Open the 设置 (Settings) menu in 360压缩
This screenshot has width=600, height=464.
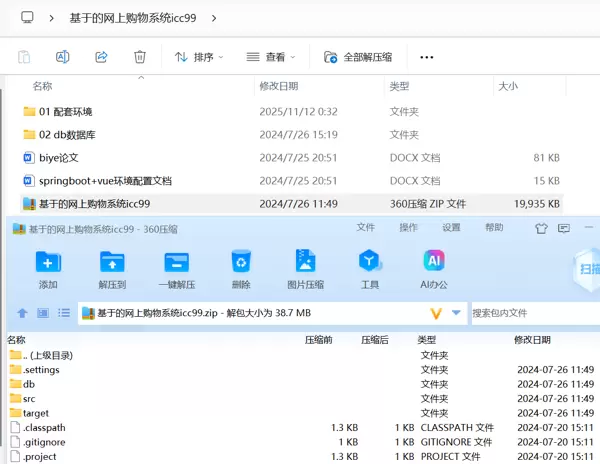click(452, 228)
